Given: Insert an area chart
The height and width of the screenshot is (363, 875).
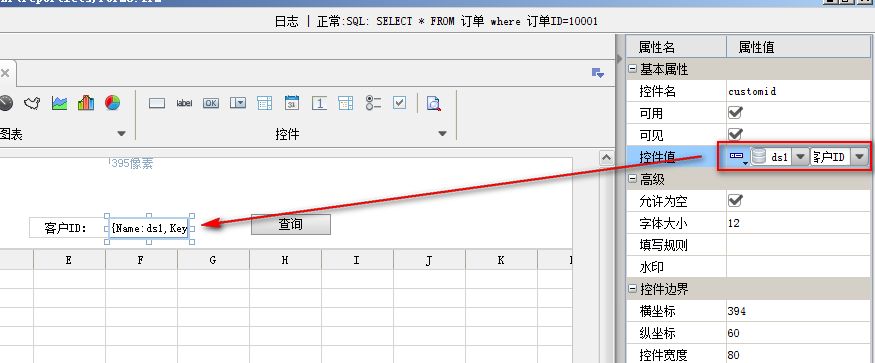Looking at the screenshot, I should (59, 103).
